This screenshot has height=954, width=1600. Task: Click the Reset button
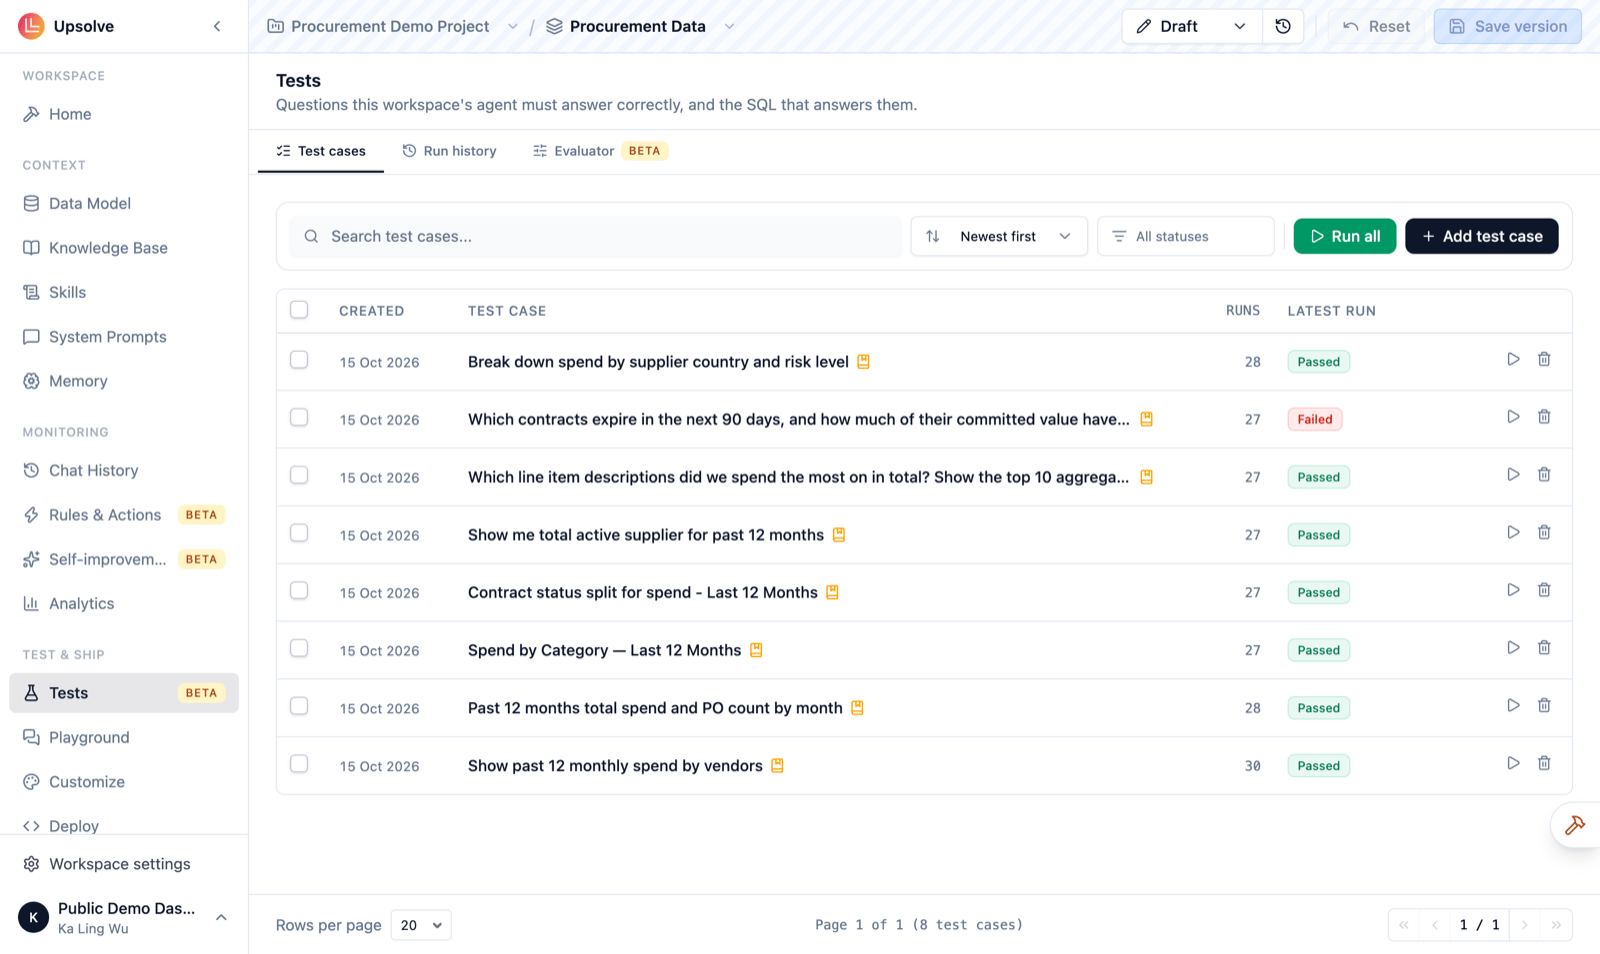(x=1376, y=26)
